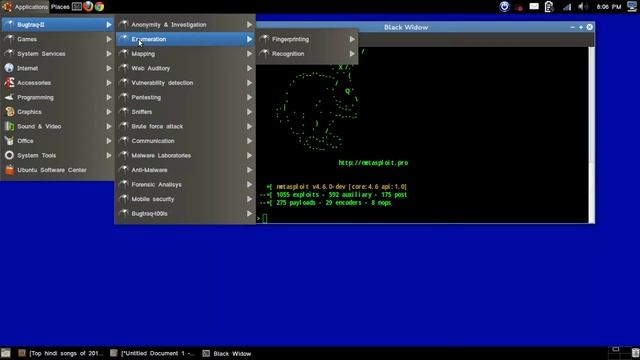Open Forensic Analisys submenu
Viewport: 640px width, 360px height.
point(185,184)
